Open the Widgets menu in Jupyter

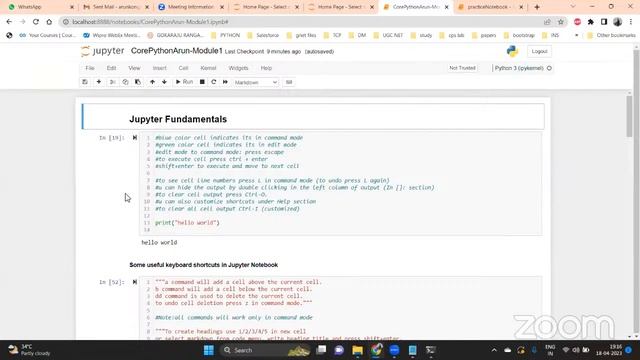point(238,68)
